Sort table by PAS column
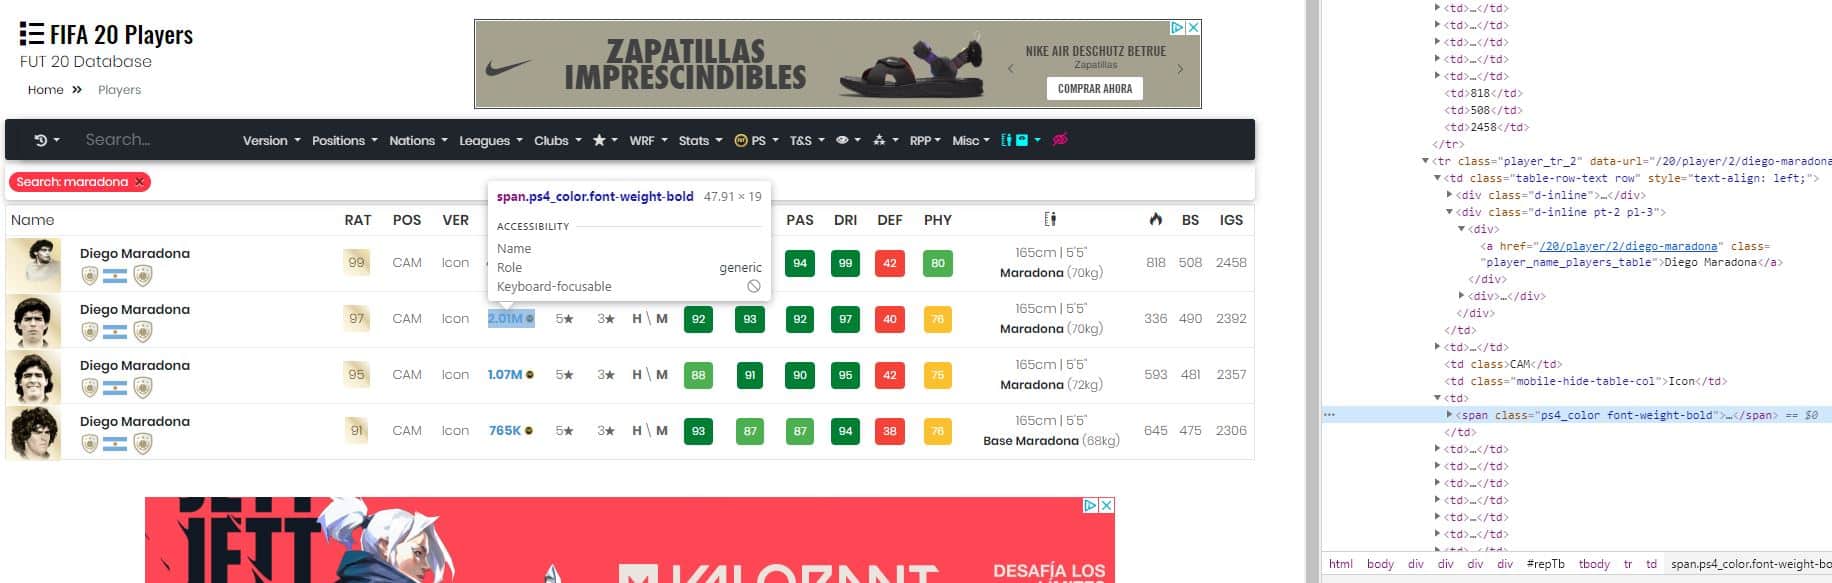1832x583 pixels. pyautogui.click(x=800, y=220)
